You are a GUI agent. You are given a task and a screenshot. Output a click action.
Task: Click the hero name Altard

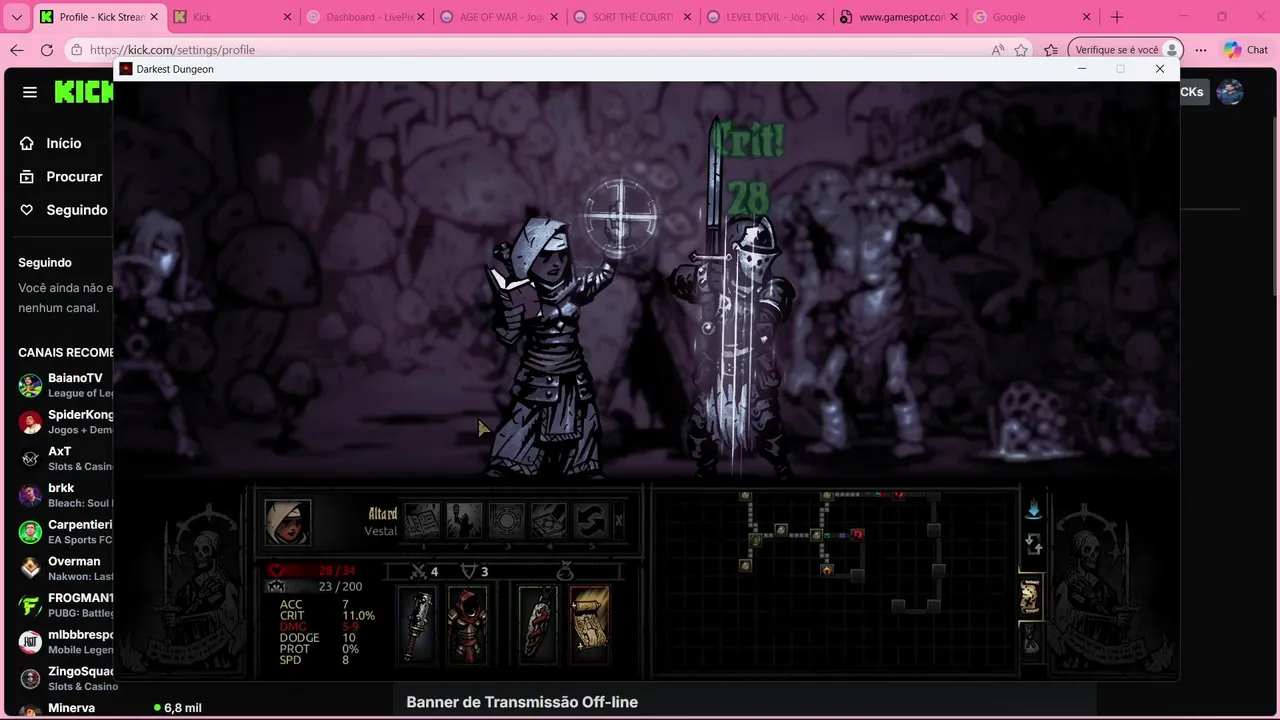tap(383, 514)
